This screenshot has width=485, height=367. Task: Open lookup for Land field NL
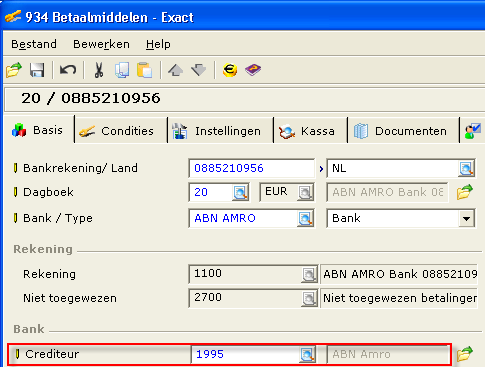point(466,169)
